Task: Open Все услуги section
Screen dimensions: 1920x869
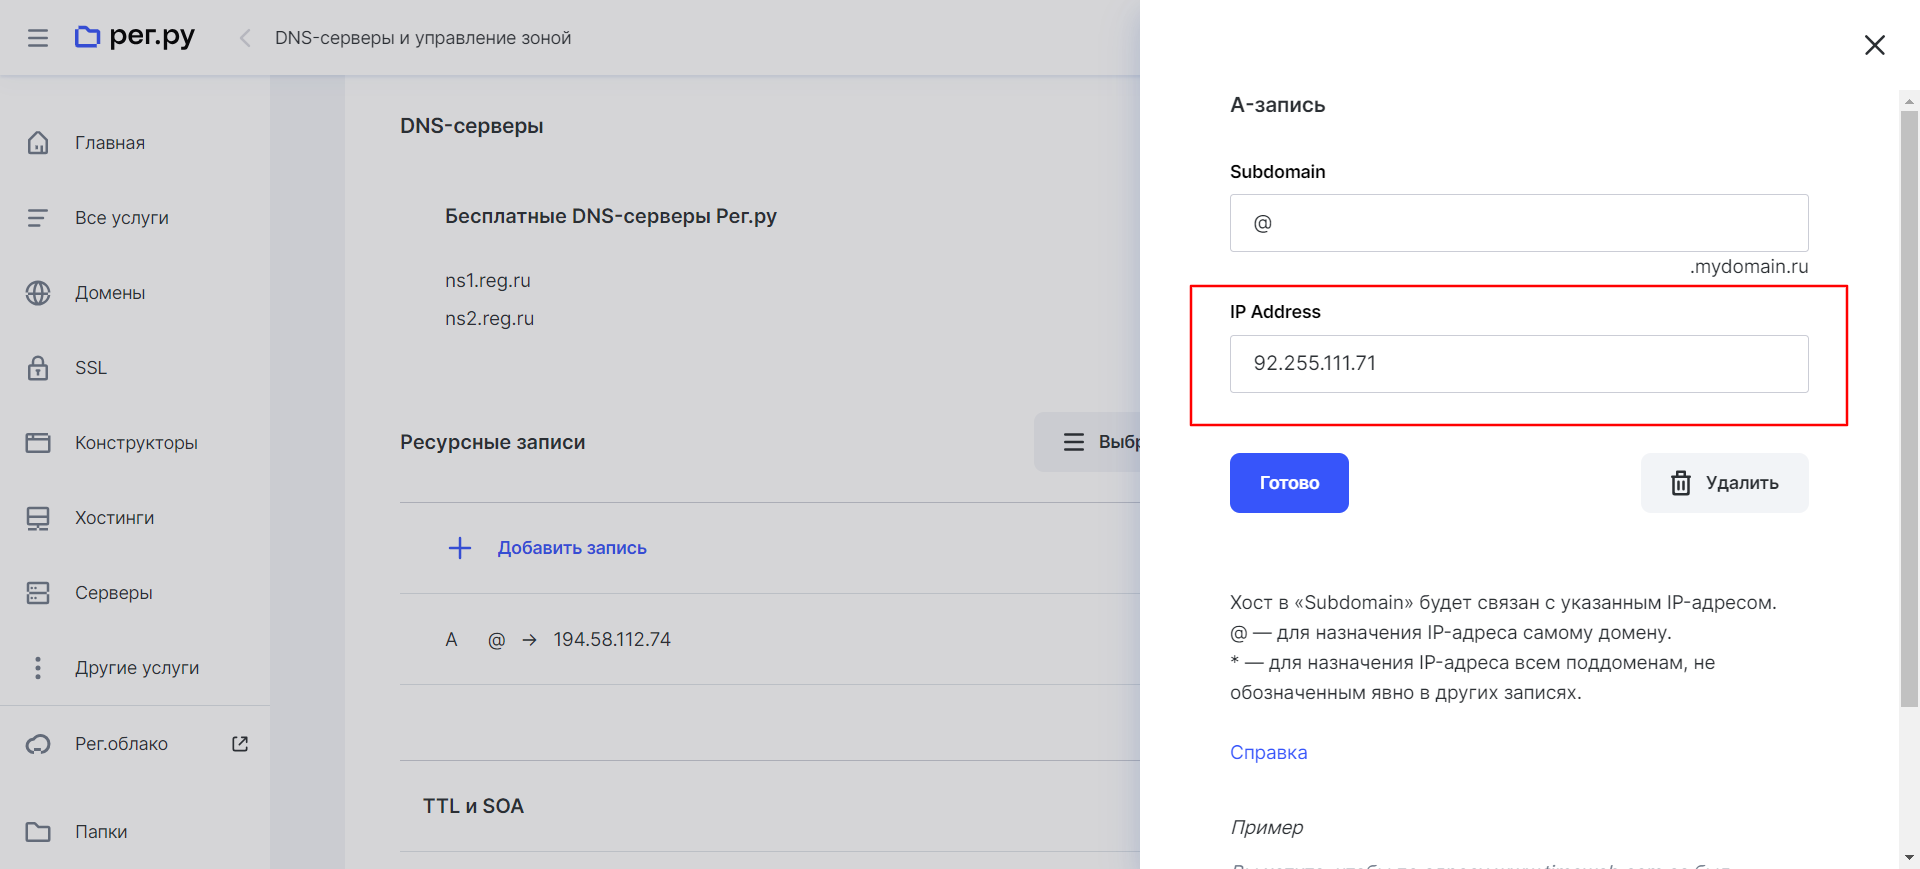Action: (x=121, y=218)
